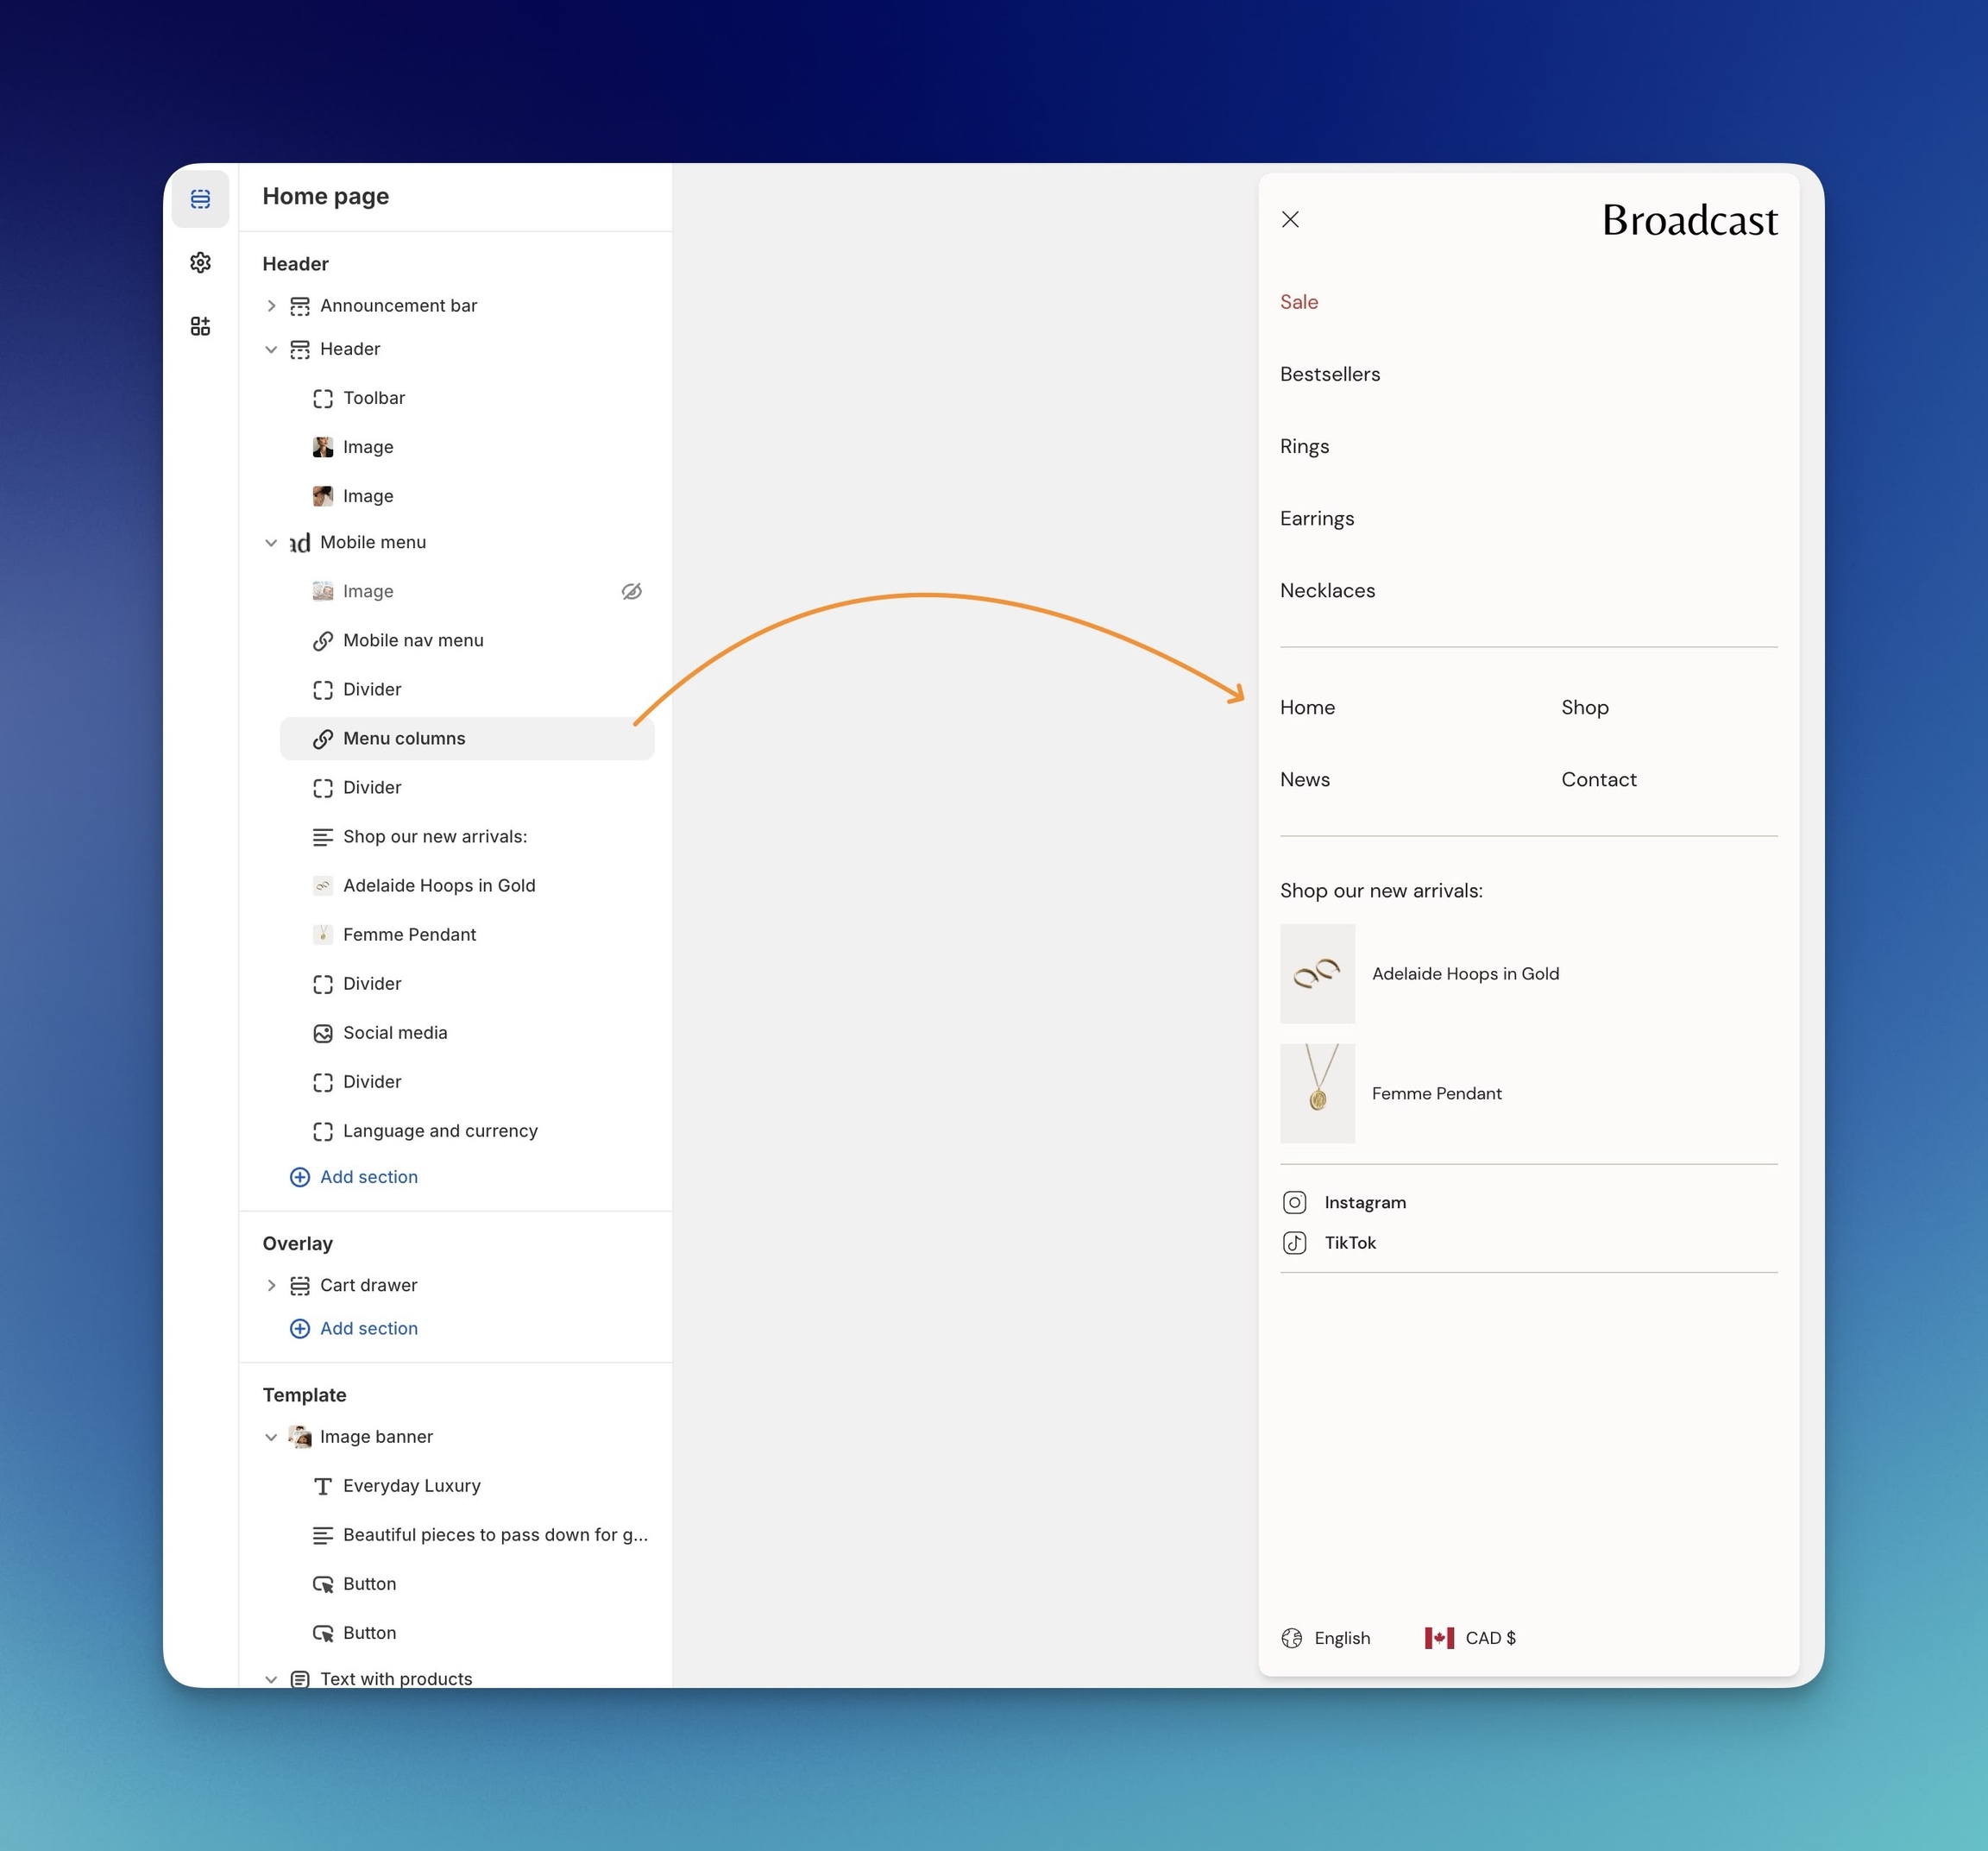Click the globe language icon
The height and width of the screenshot is (1851, 1988).
[1291, 1638]
